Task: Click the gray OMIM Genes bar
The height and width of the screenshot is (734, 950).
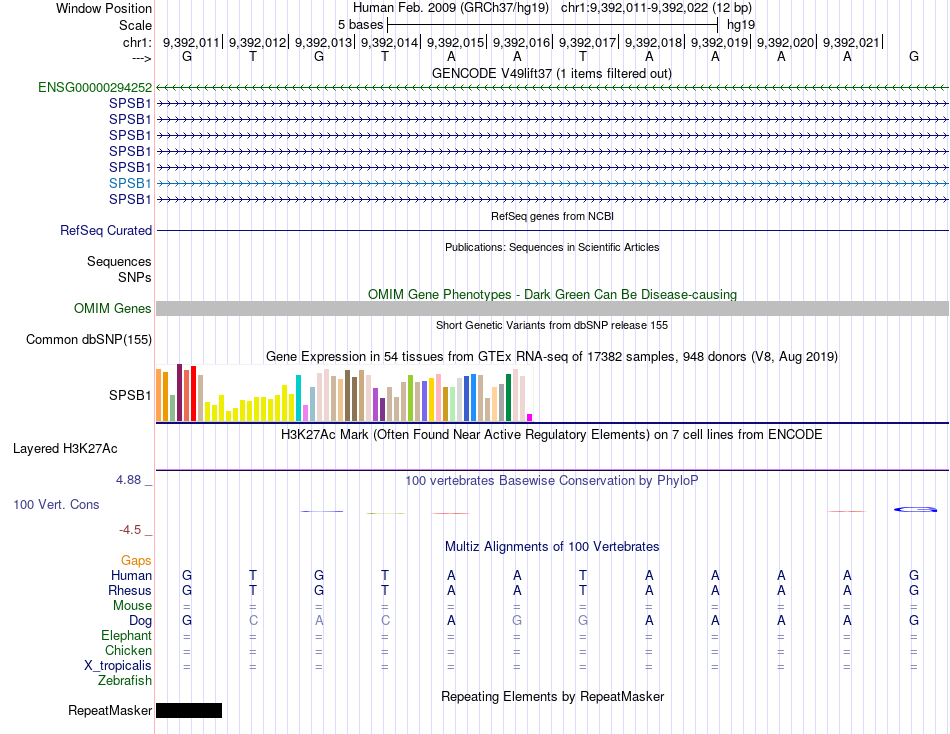Action: (x=552, y=309)
